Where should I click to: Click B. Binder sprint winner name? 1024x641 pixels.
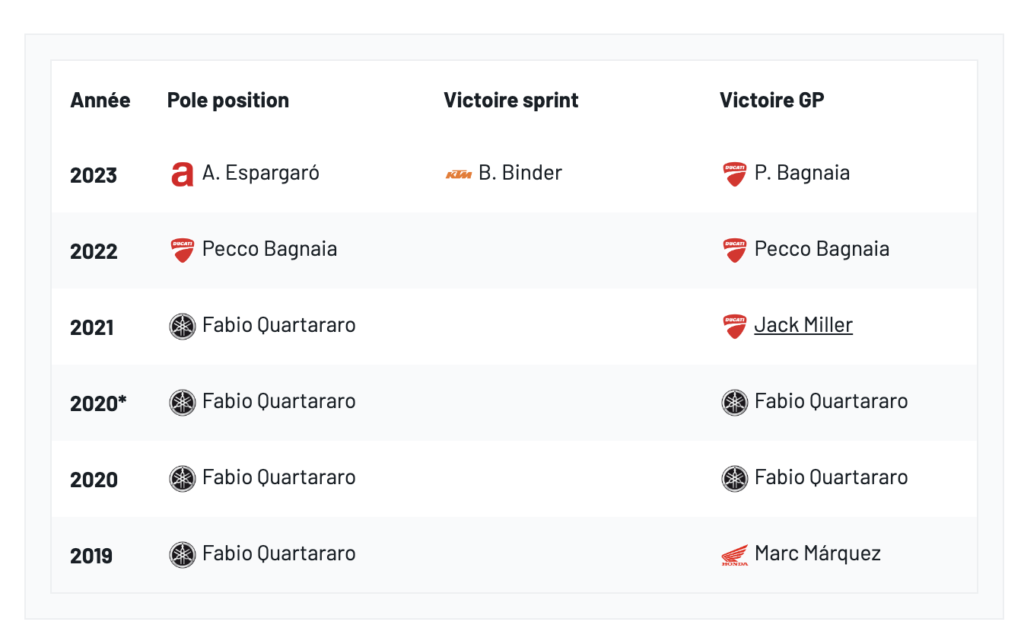click(520, 173)
